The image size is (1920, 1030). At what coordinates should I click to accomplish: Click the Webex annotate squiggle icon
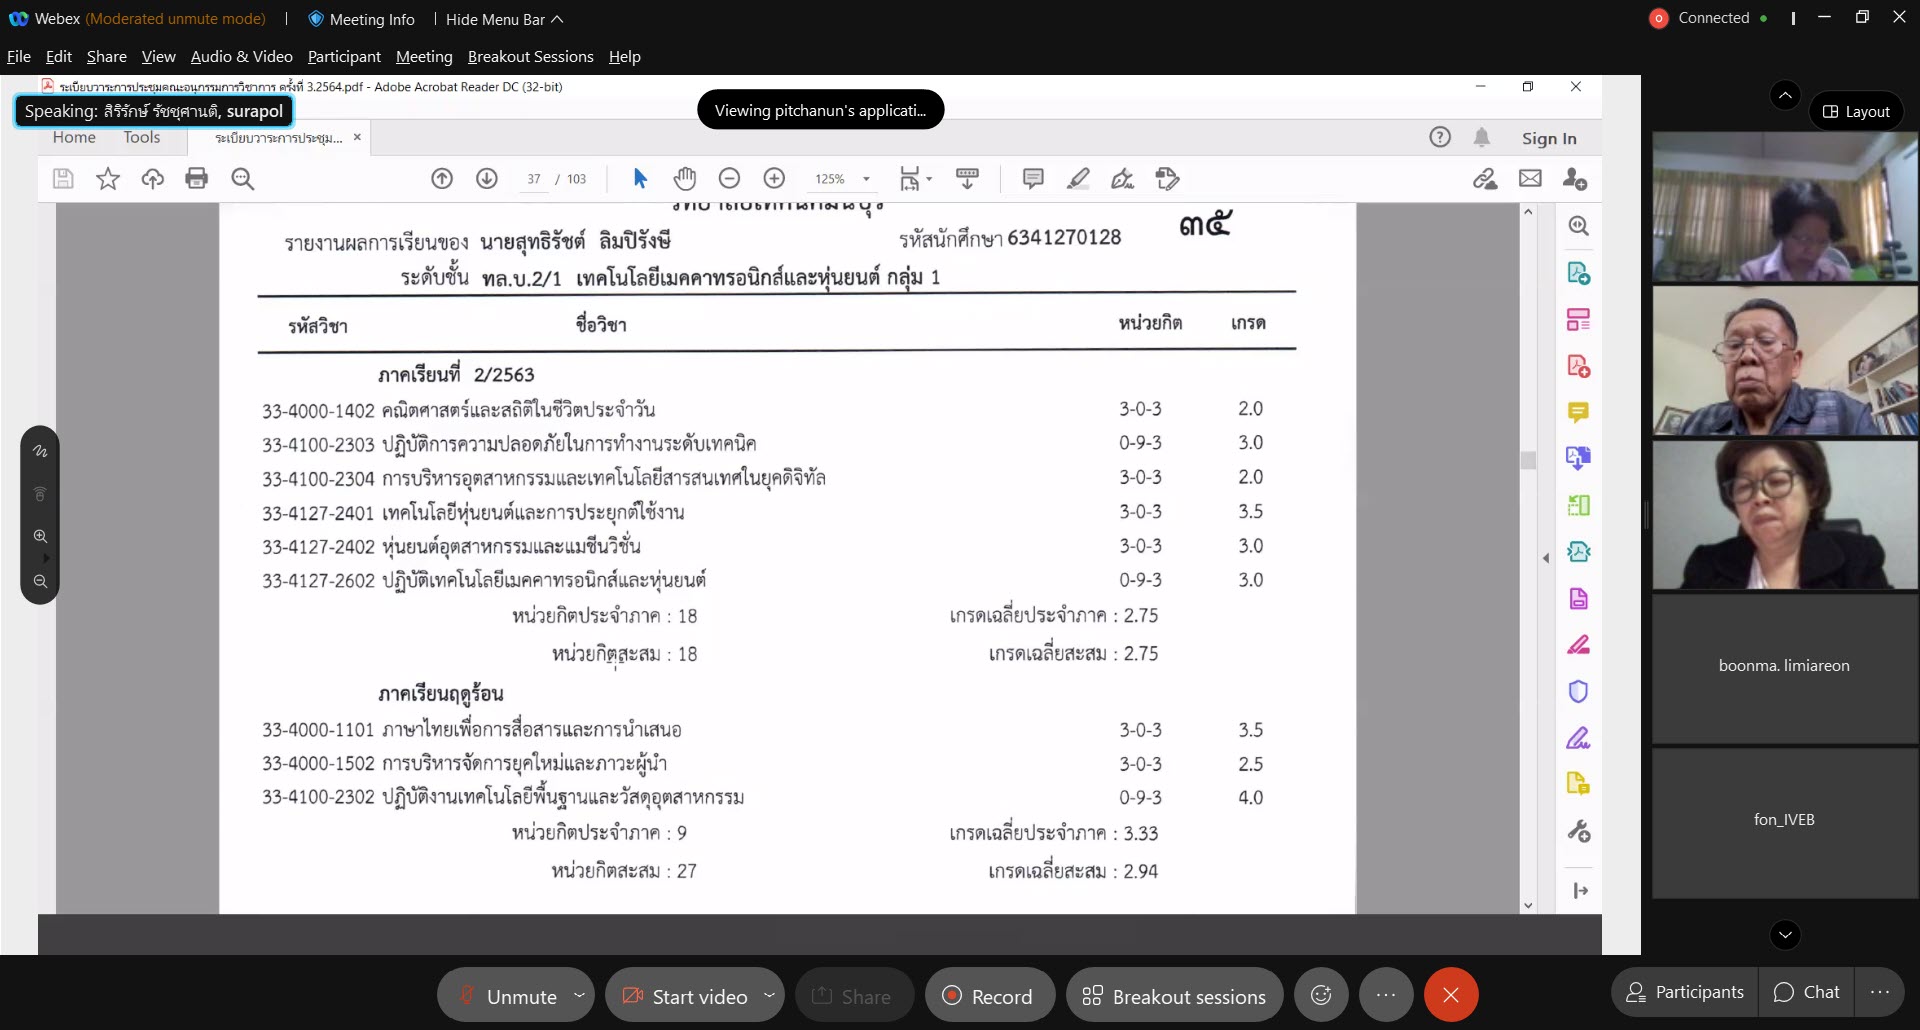tap(40, 451)
